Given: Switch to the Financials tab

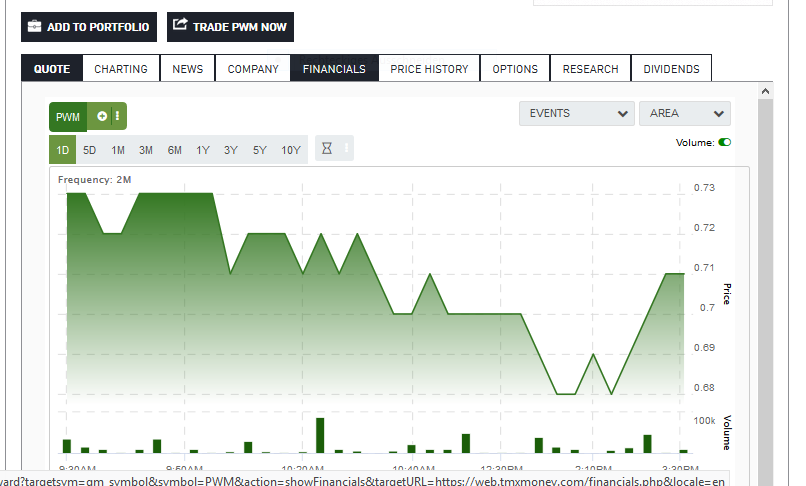Looking at the screenshot, I should coord(334,69).
